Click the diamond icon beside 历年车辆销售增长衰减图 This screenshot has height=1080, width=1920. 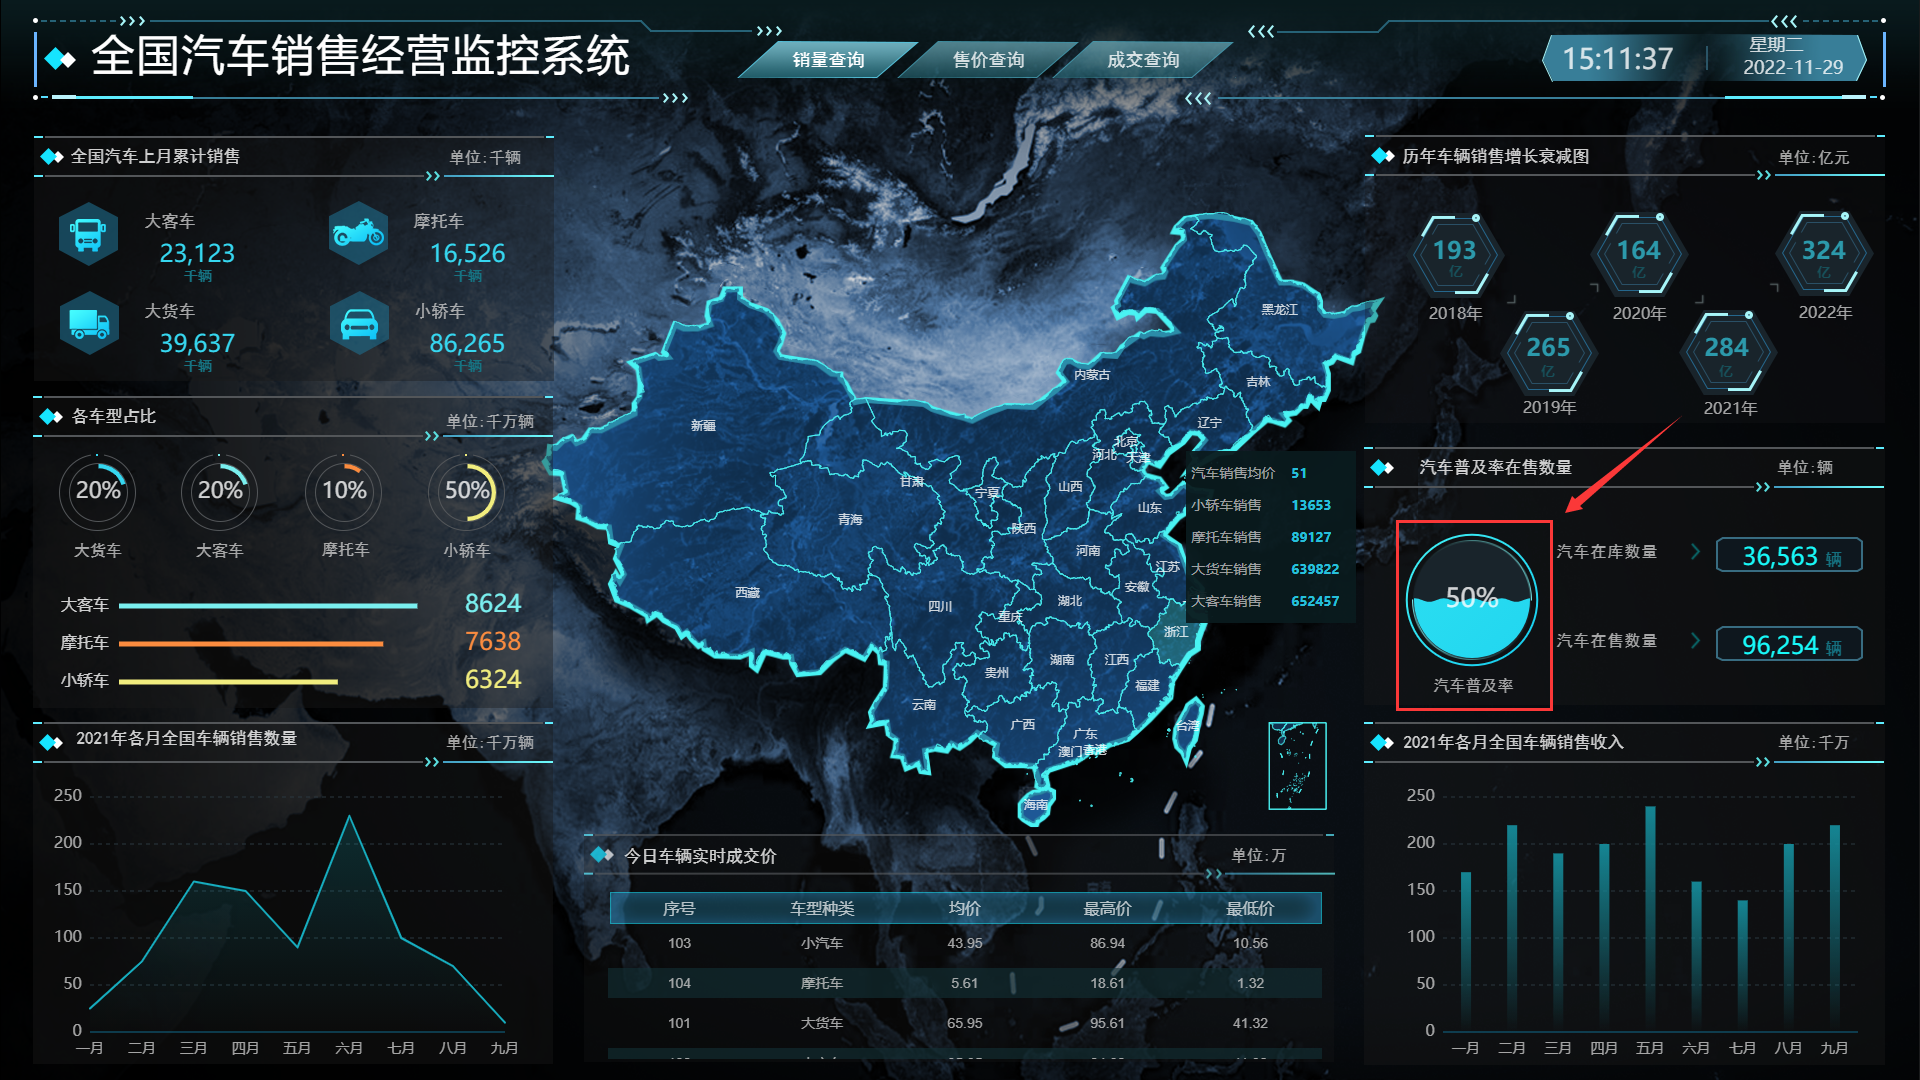pos(1383,156)
